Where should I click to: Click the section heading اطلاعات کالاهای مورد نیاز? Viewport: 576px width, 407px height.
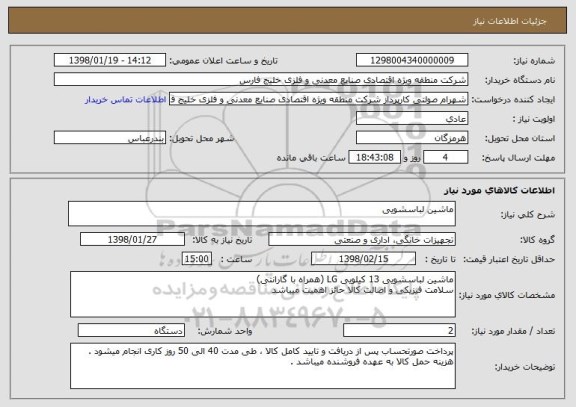[x=499, y=190]
